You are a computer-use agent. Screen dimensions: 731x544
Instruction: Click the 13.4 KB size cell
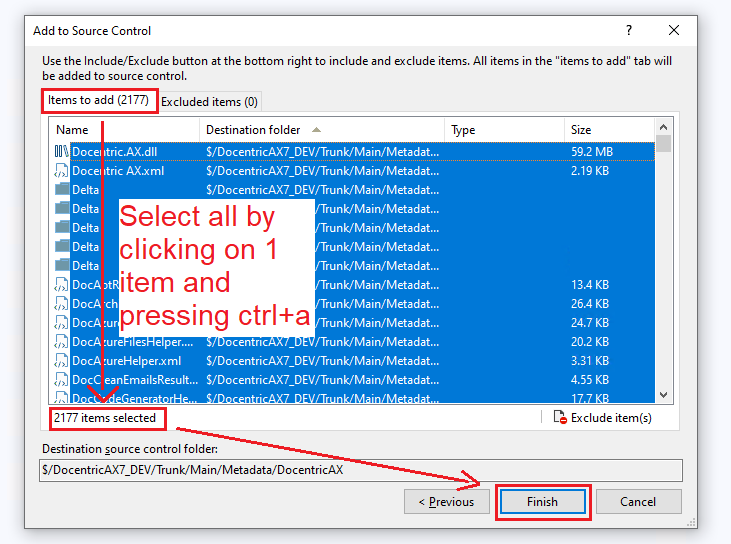590,285
